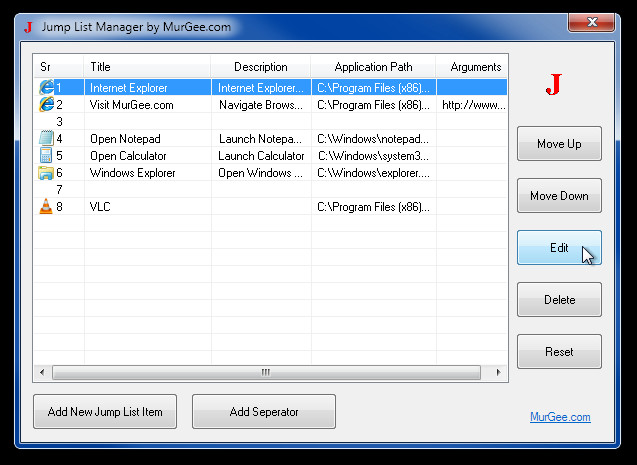The image size is (637, 465).
Task: Click the Move Down button
Action: point(559,195)
